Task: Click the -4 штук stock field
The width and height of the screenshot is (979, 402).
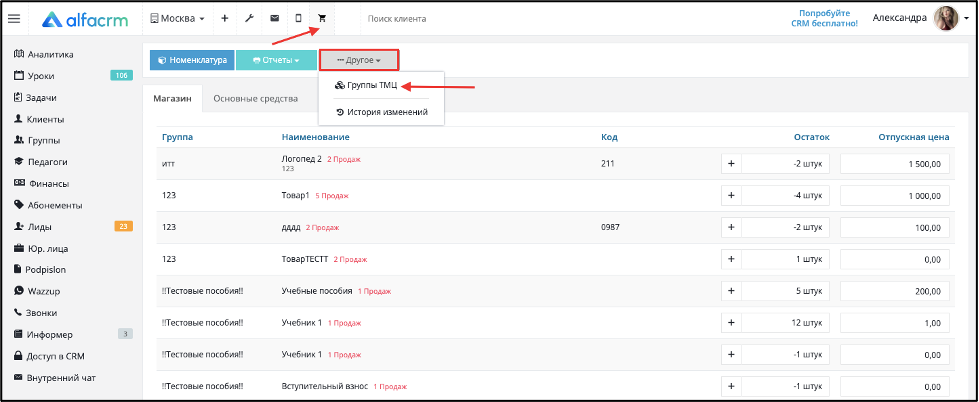Action: pos(786,195)
